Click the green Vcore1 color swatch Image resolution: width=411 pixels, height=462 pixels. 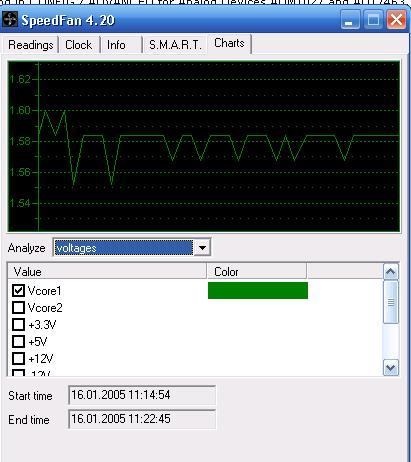[x=258, y=290]
